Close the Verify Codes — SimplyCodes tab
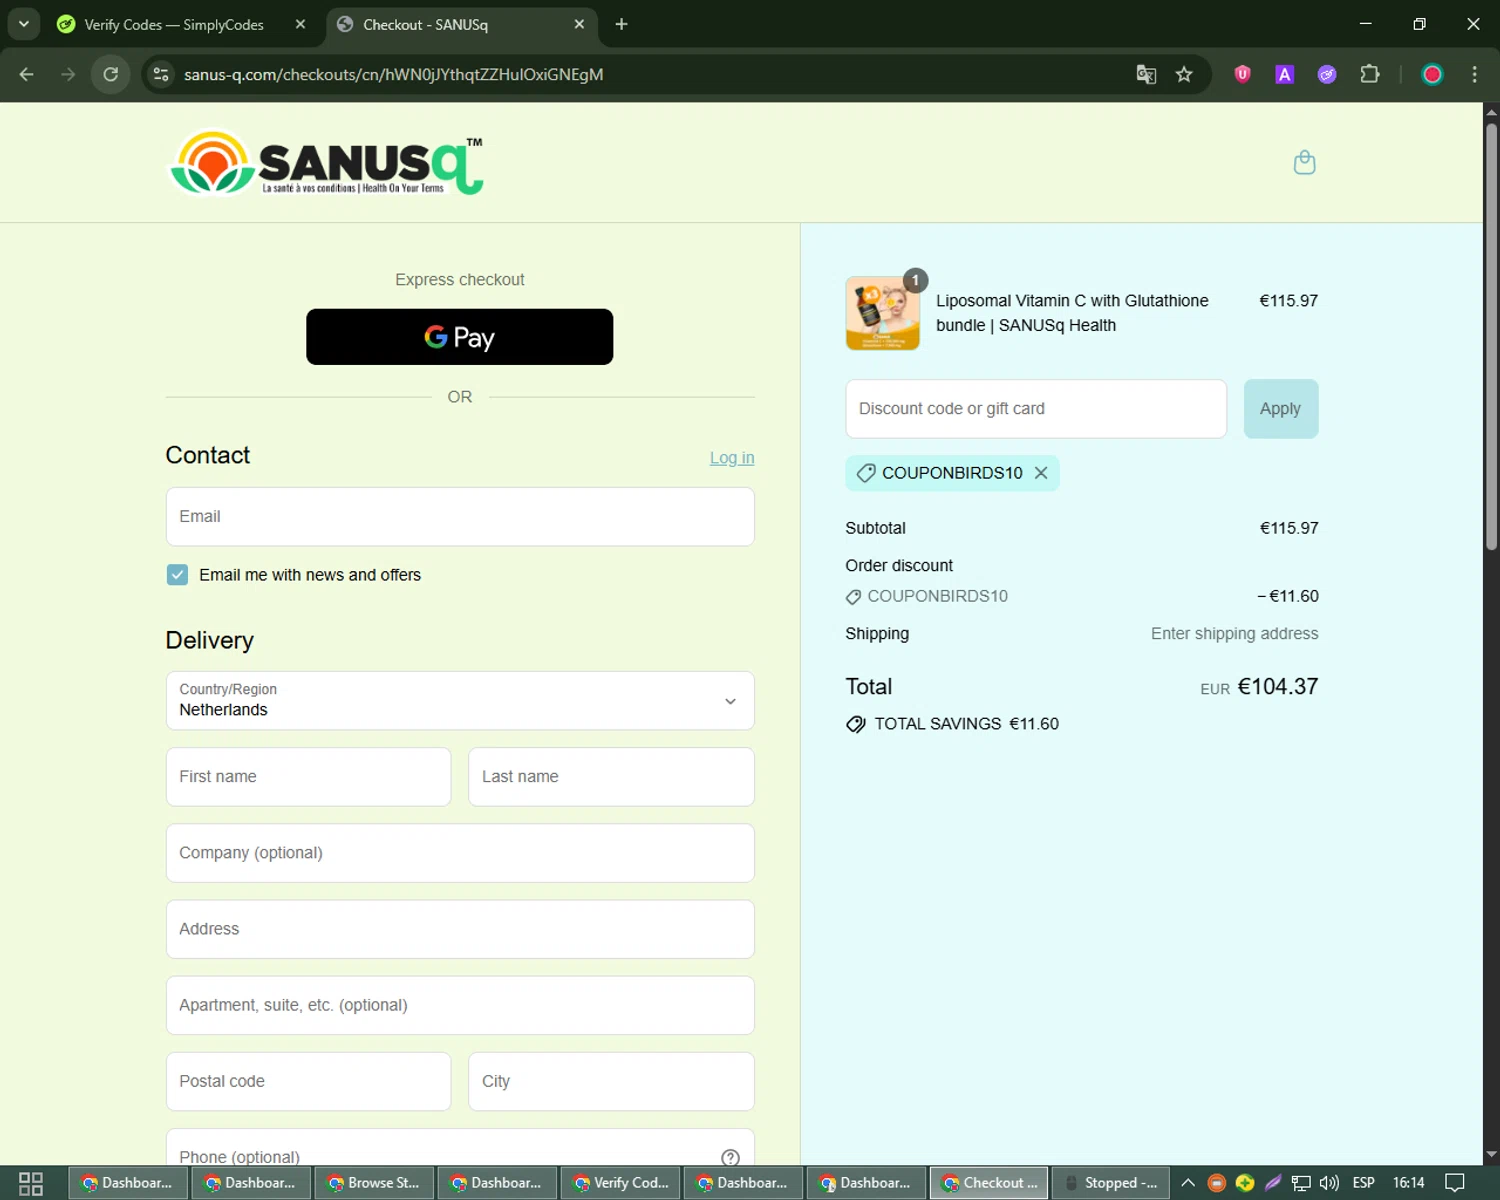Image resolution: width=1500 pixels, height=1200 pixels. (x=300, y=24)
